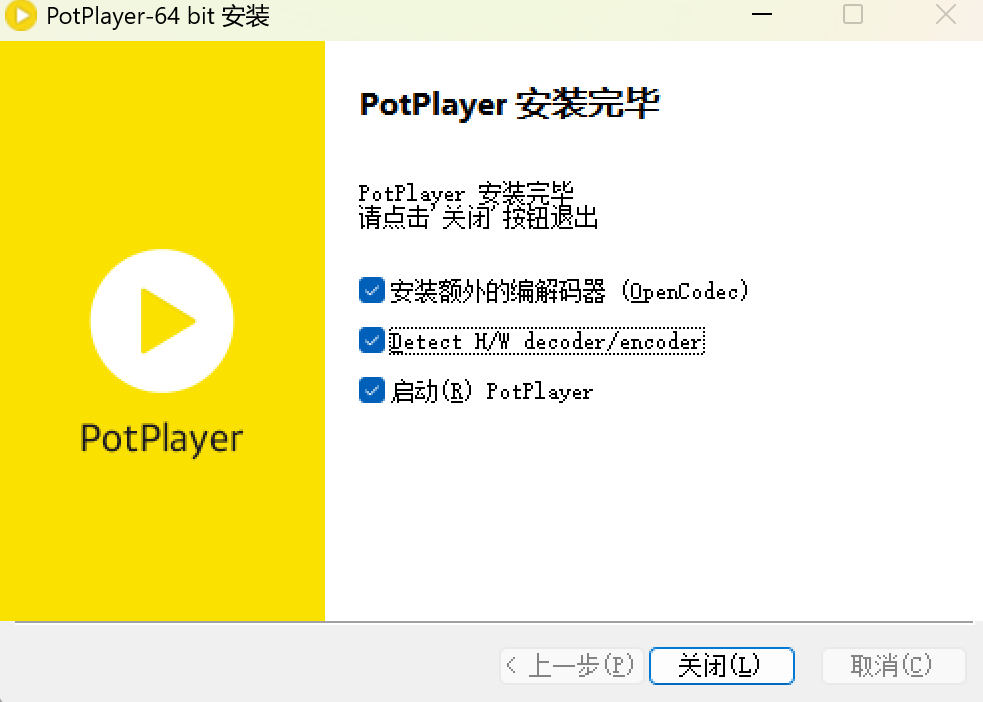
Task: Click the PotPlayer wordmark in the yellow sidebar
Action: pyautogui.click(x=161, y=438)
